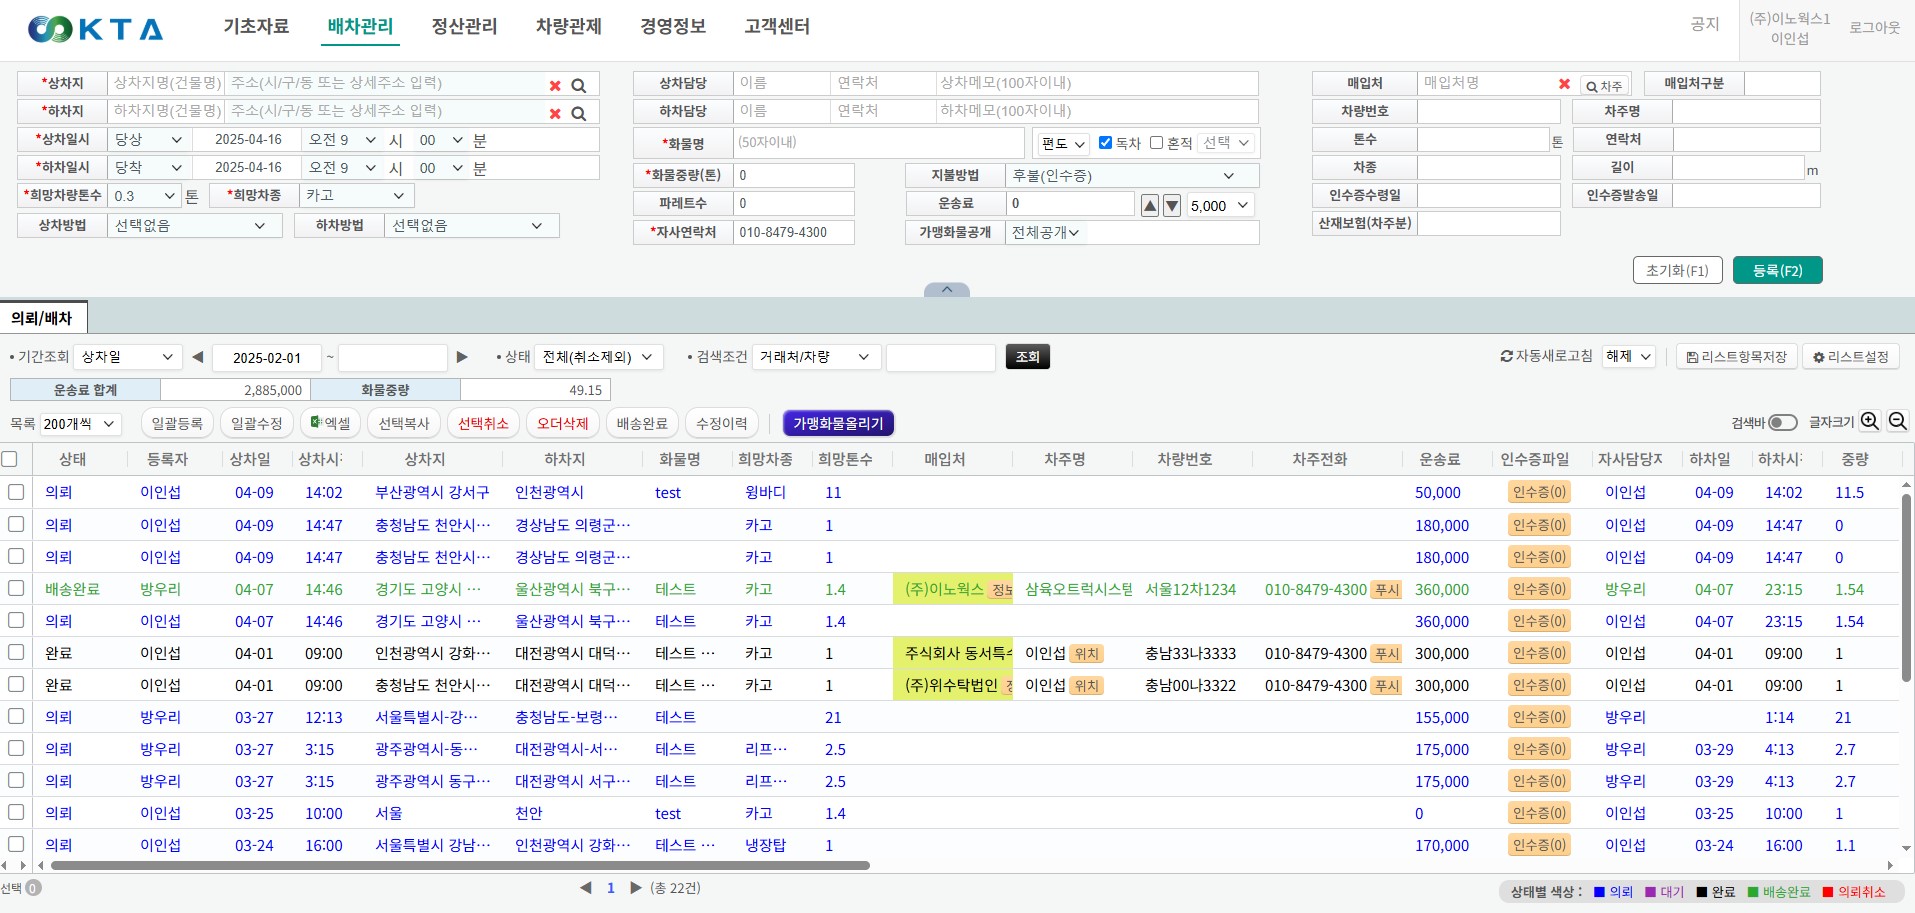Uncheck the 독차 checkbox

(1105, 143)
